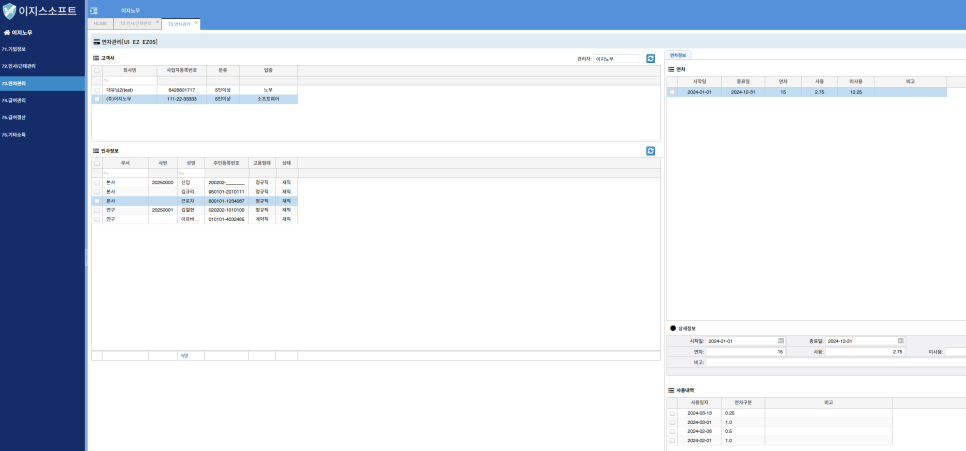Screen dimensions: 966x451
Task: Click the 사용 field showing 2.75
Action: [865, 352]
